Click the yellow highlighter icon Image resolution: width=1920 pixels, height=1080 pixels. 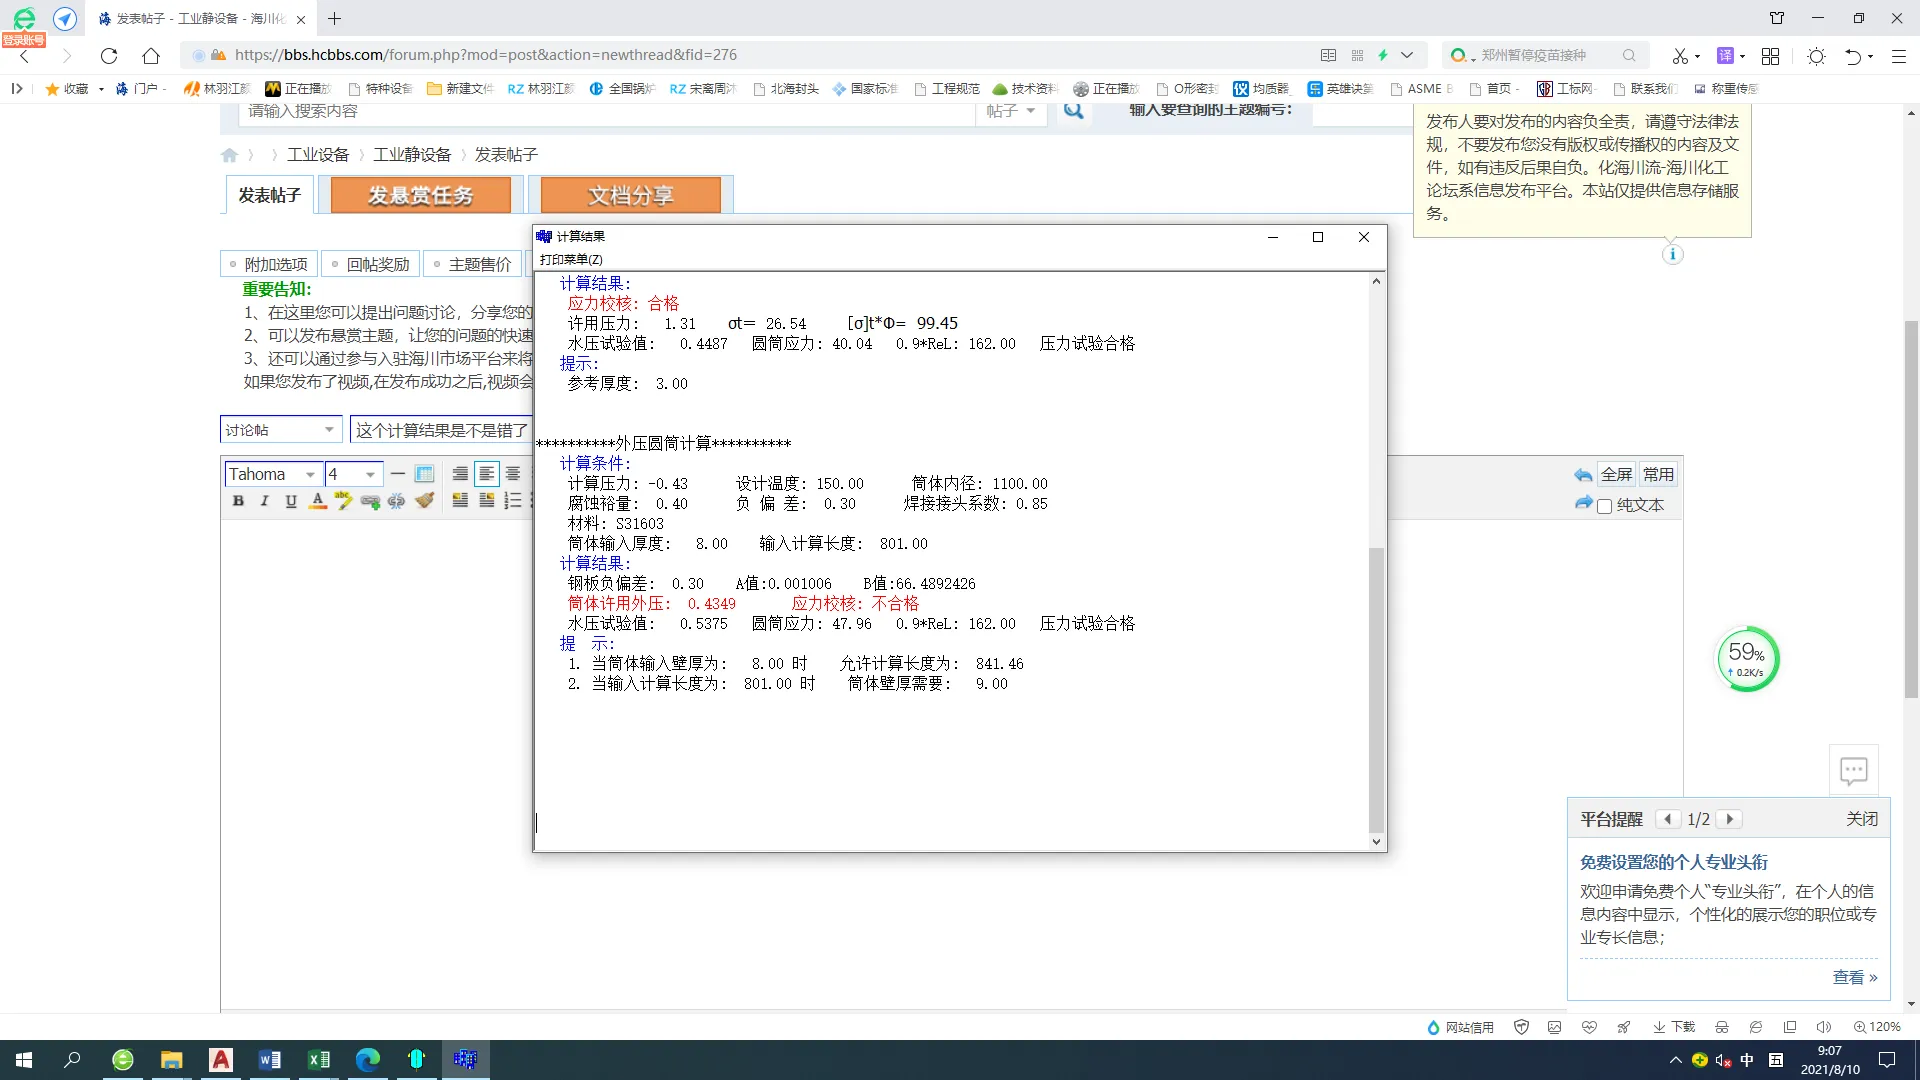tap(344, 501)
